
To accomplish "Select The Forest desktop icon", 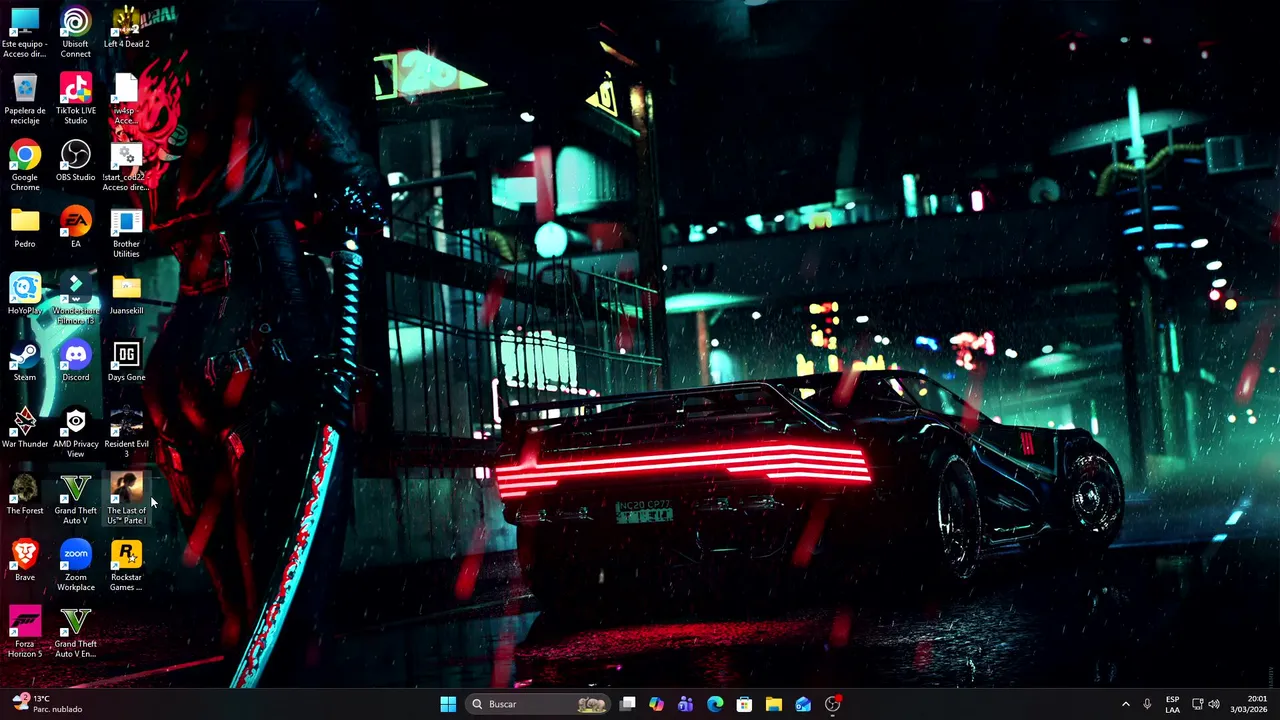I will point(25,494).
